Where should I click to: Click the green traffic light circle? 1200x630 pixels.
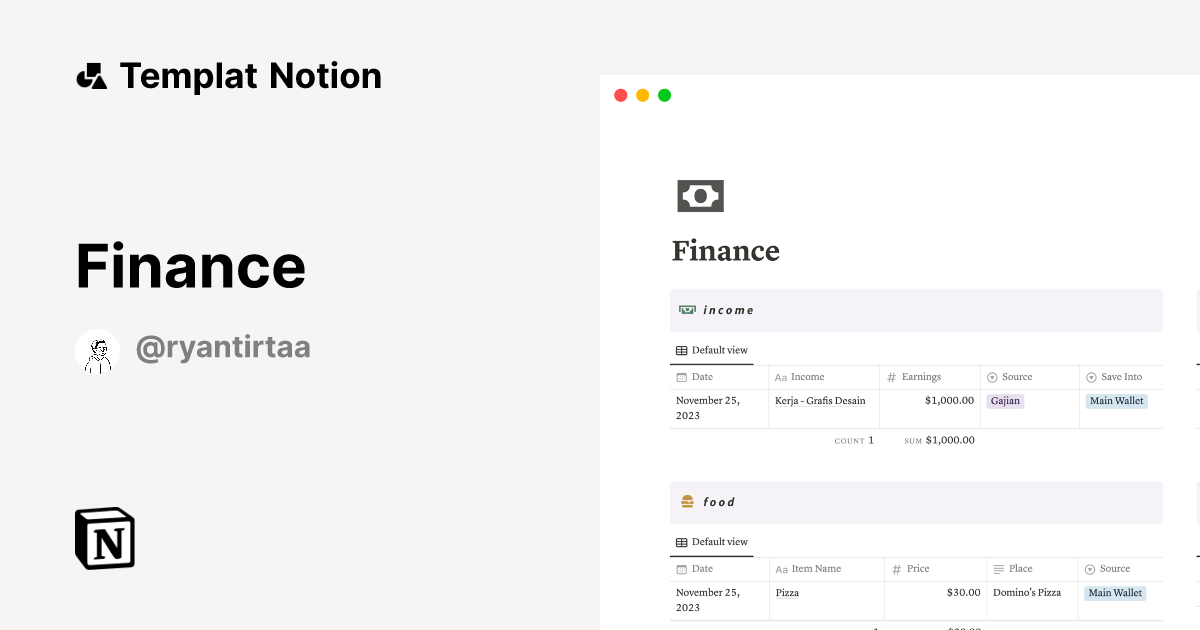(x=664, y=95)
